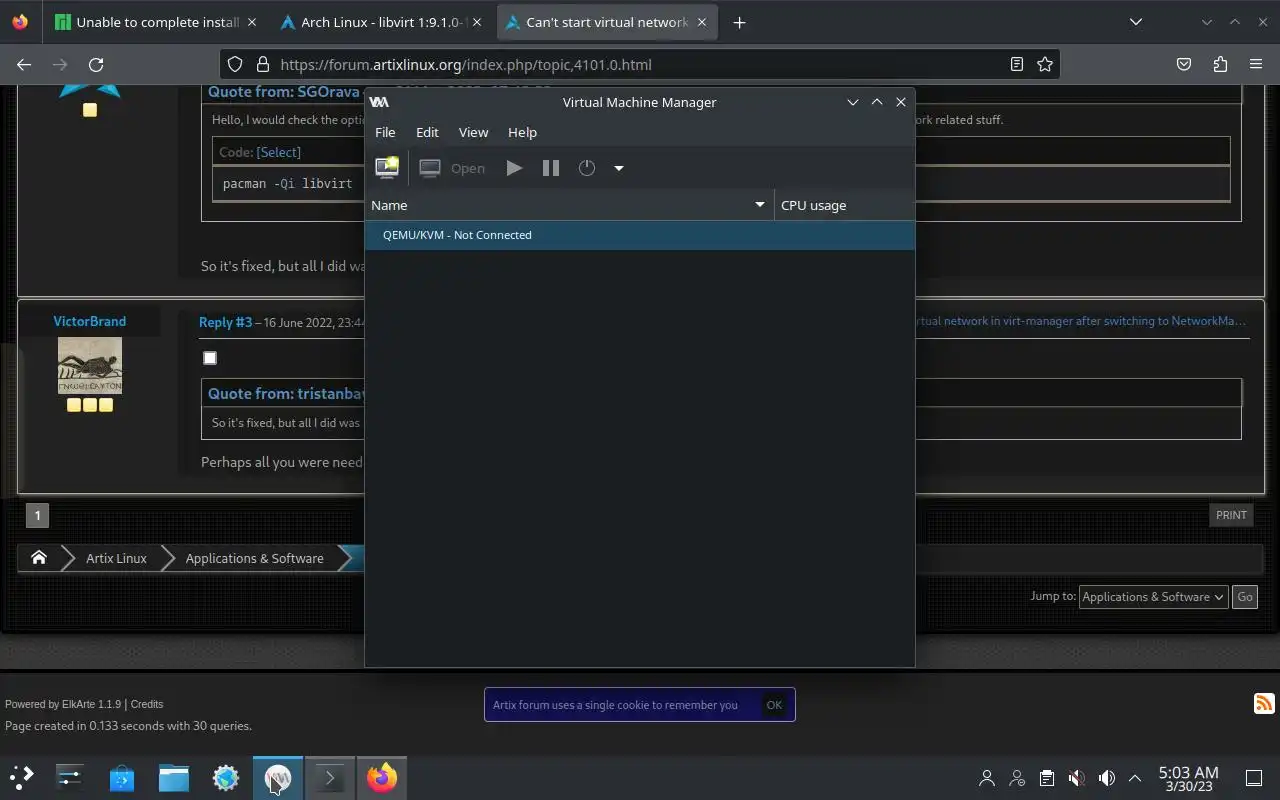Image resolution: width=1280 pixels, height=800 pixels.
Task: Click the Applications & Software breadcrumb link
Action: click(x=254, y=558)
